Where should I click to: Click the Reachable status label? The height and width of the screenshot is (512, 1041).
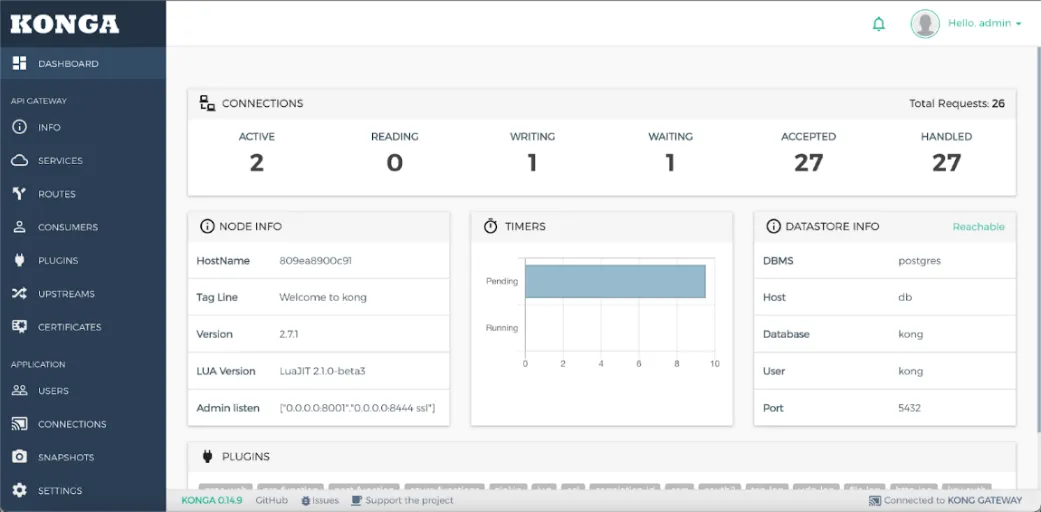tap(979, 226)
